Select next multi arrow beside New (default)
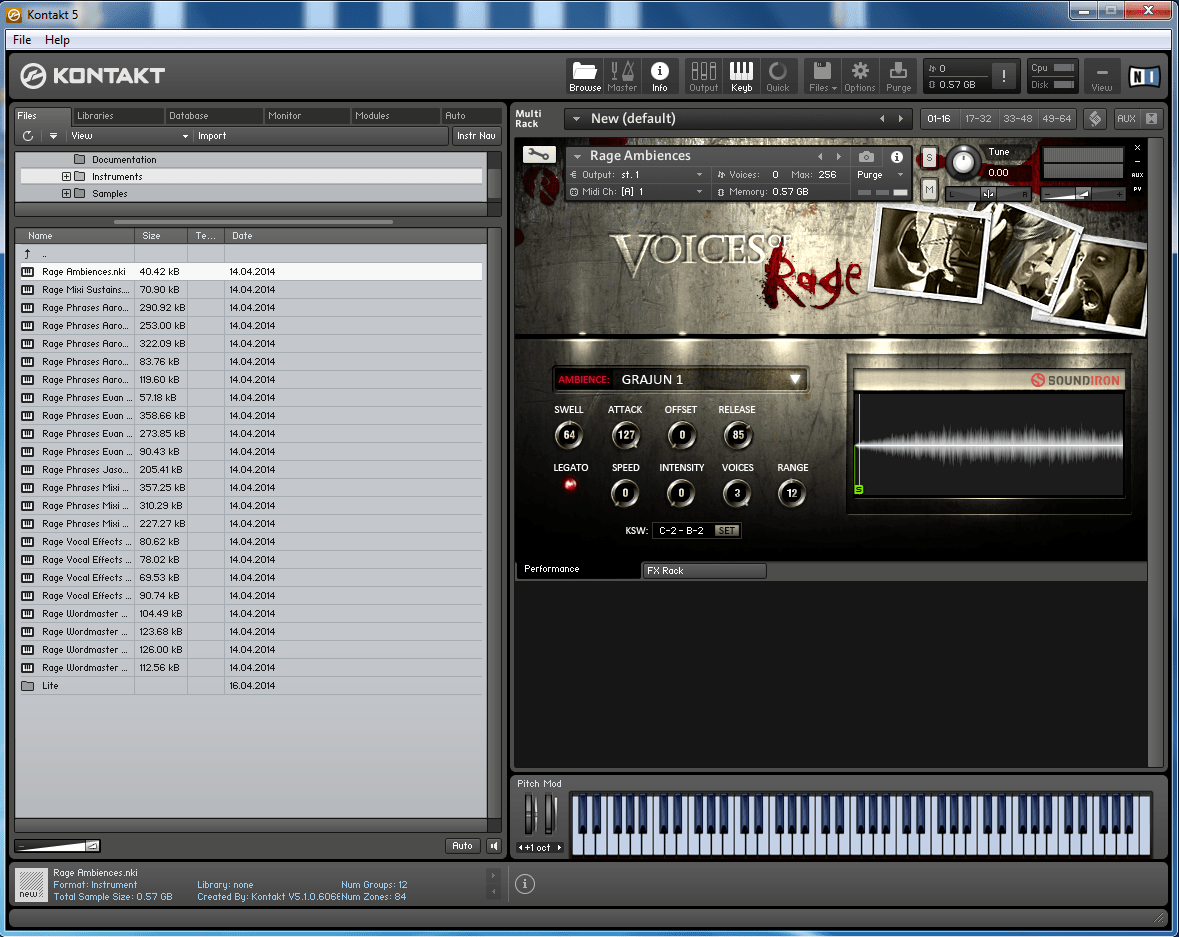 (x=901, y=119)
